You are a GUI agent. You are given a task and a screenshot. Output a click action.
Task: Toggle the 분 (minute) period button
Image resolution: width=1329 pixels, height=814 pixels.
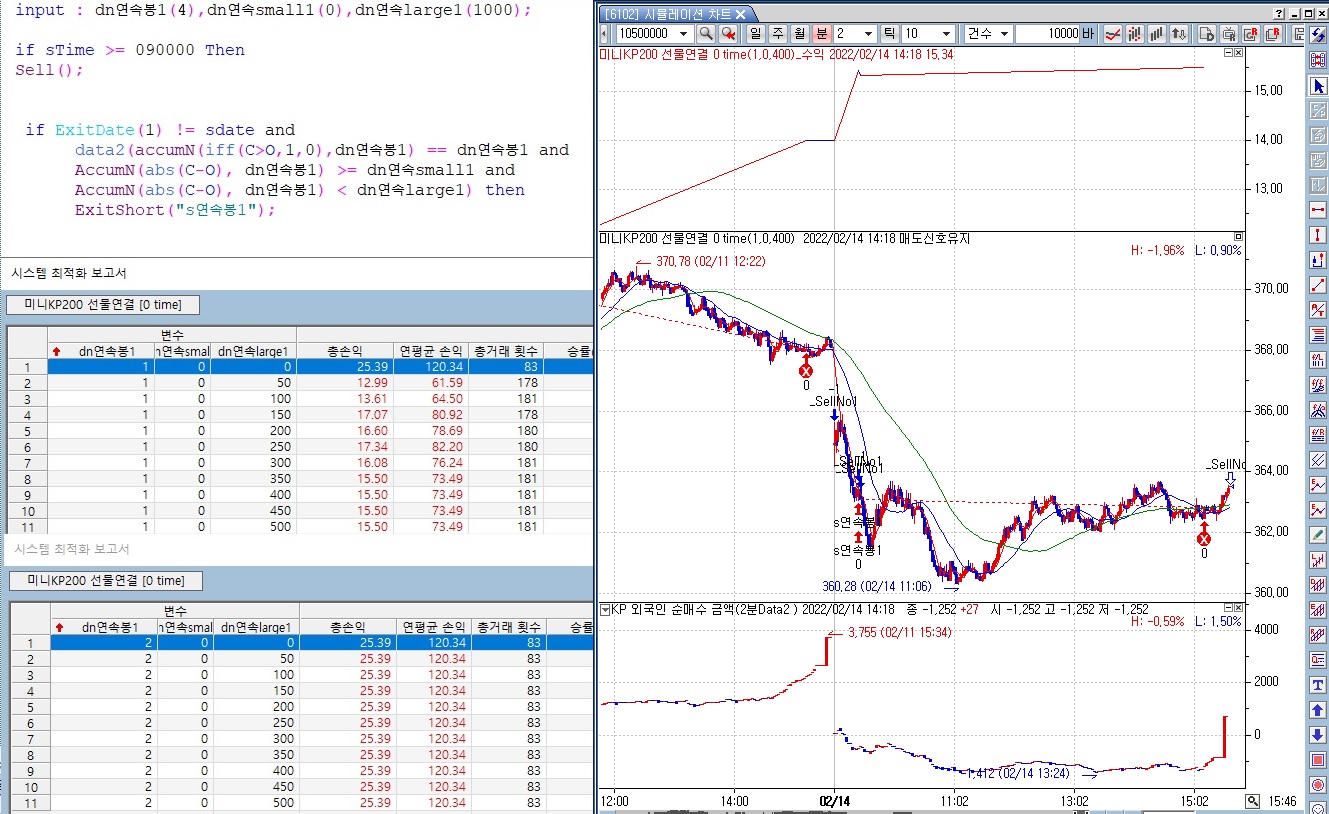821,34
